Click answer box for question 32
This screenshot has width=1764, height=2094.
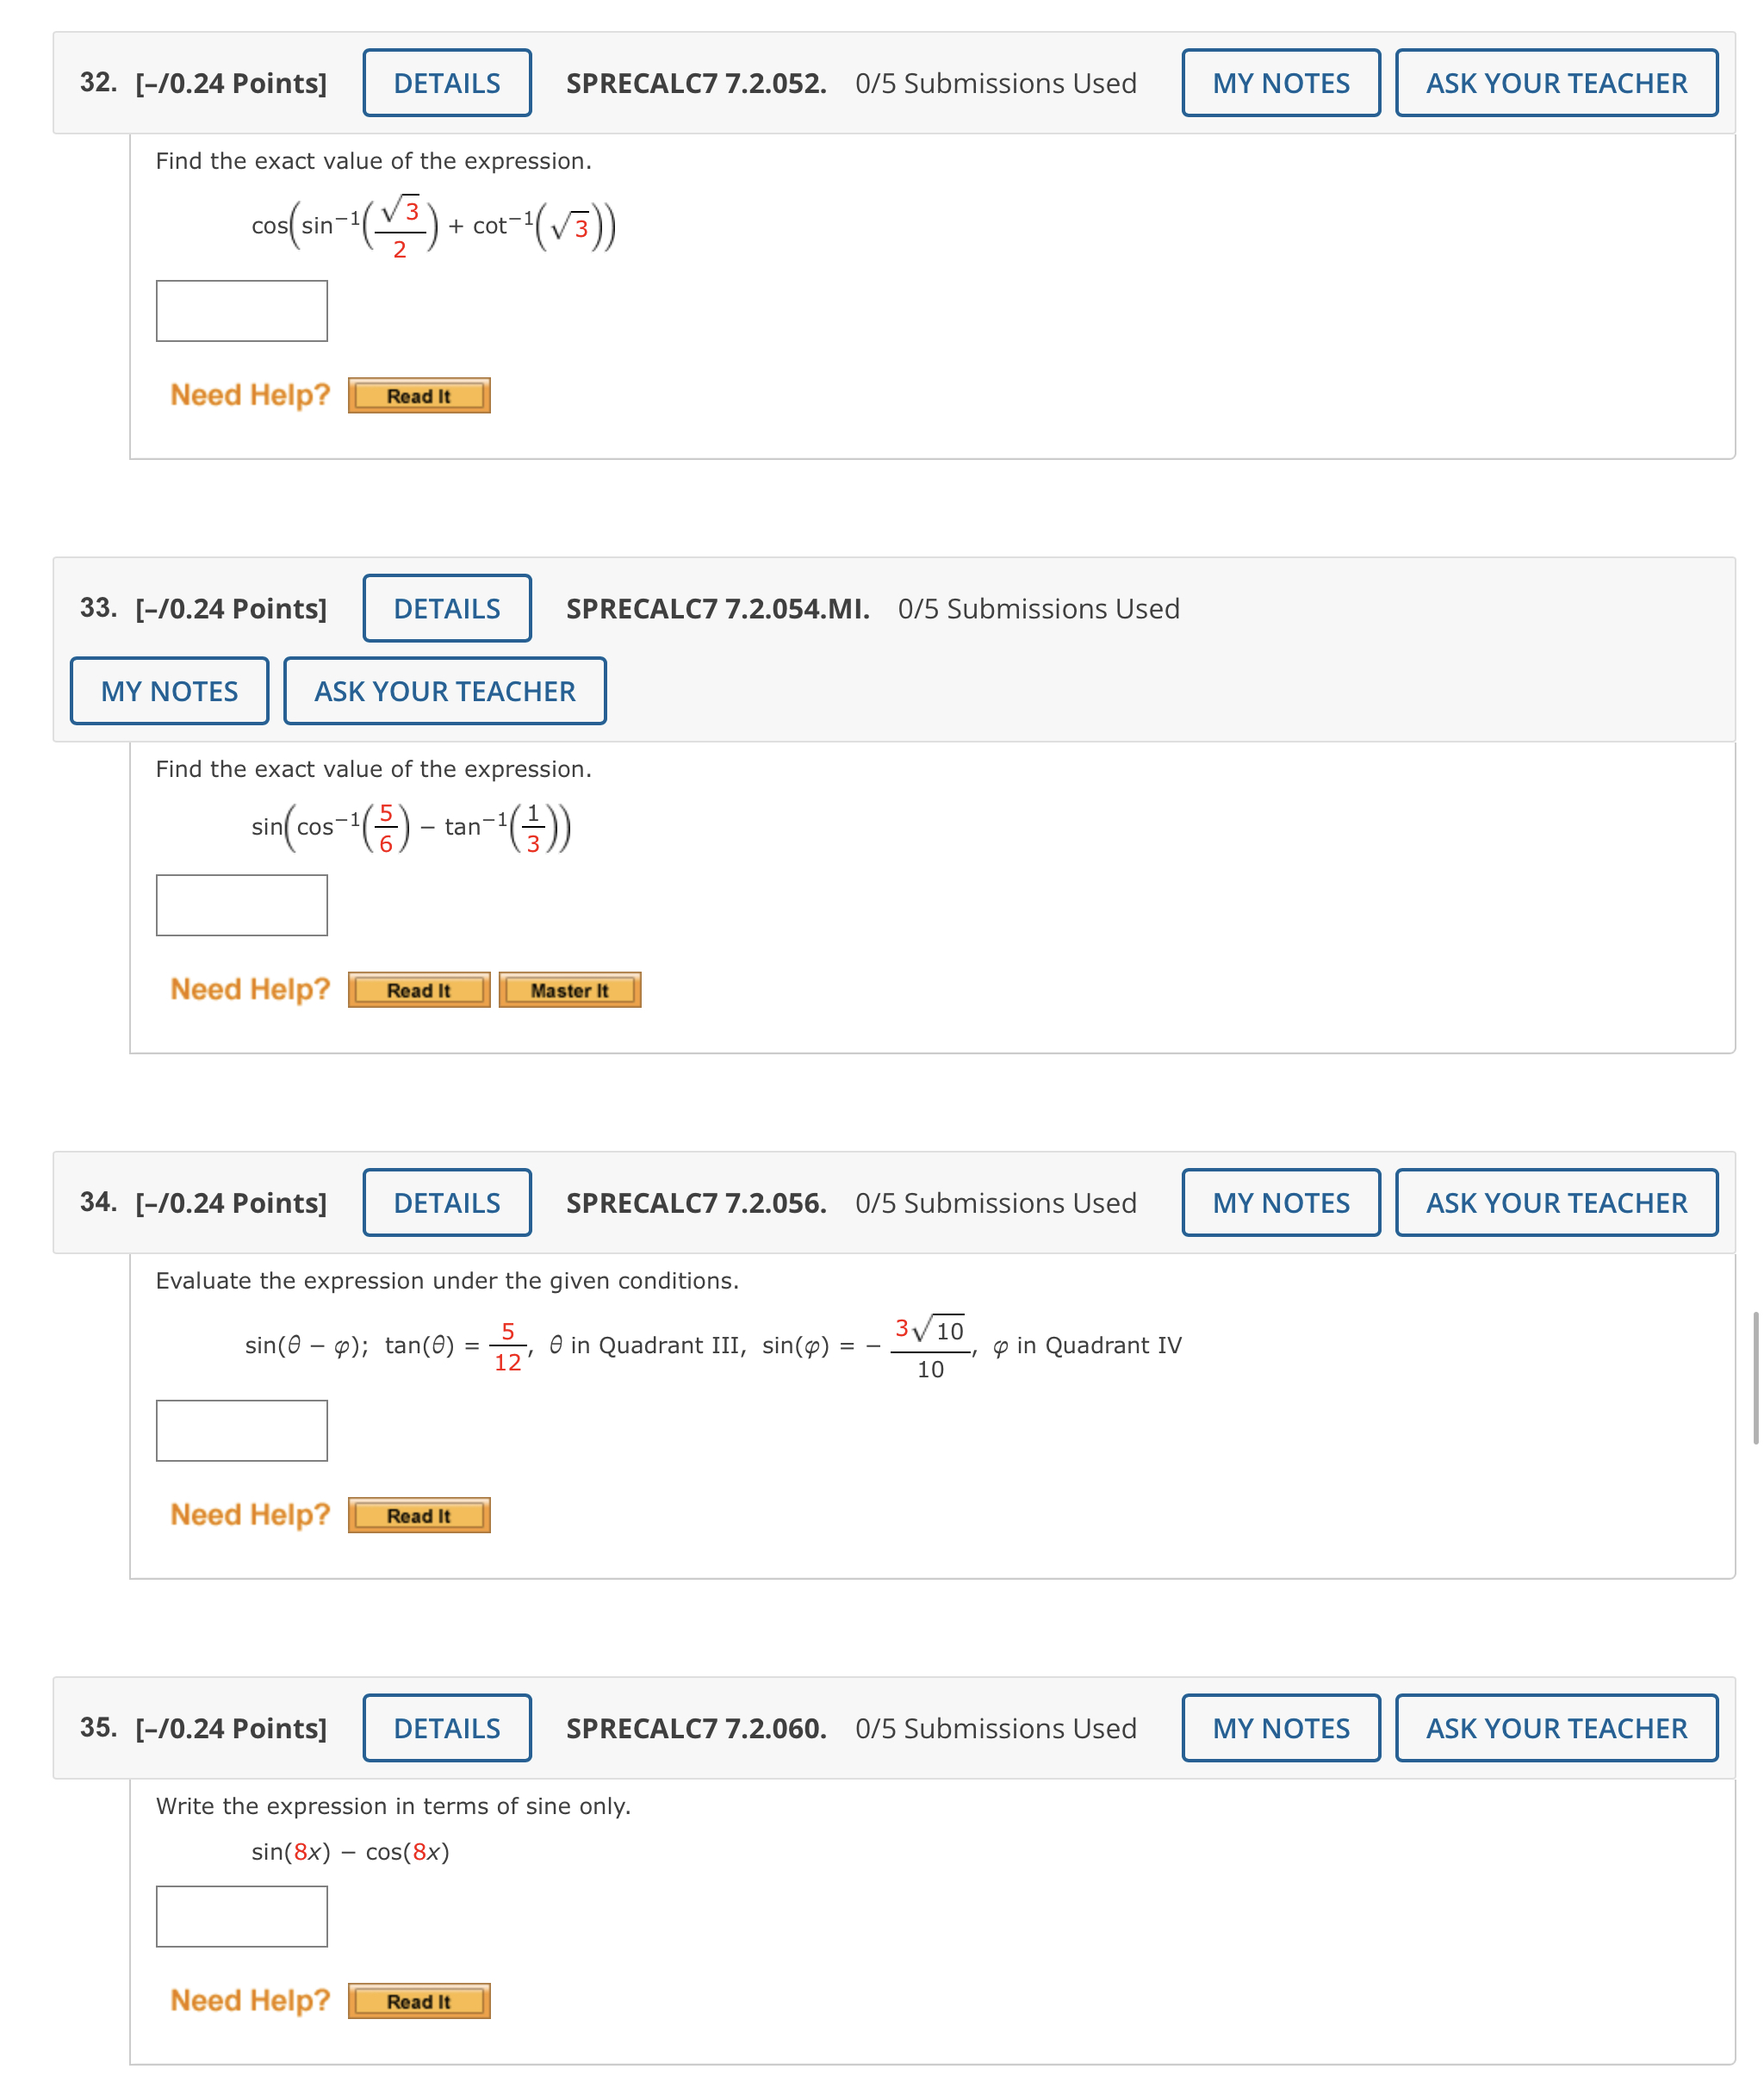point(241,311)
